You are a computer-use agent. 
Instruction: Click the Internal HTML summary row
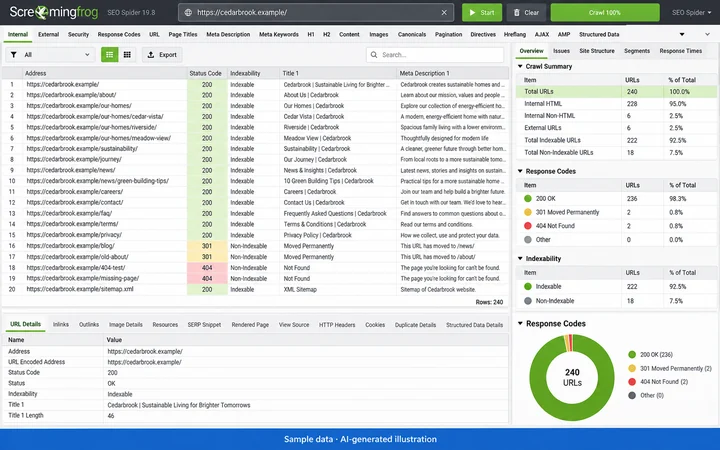[x=616, y=104]
